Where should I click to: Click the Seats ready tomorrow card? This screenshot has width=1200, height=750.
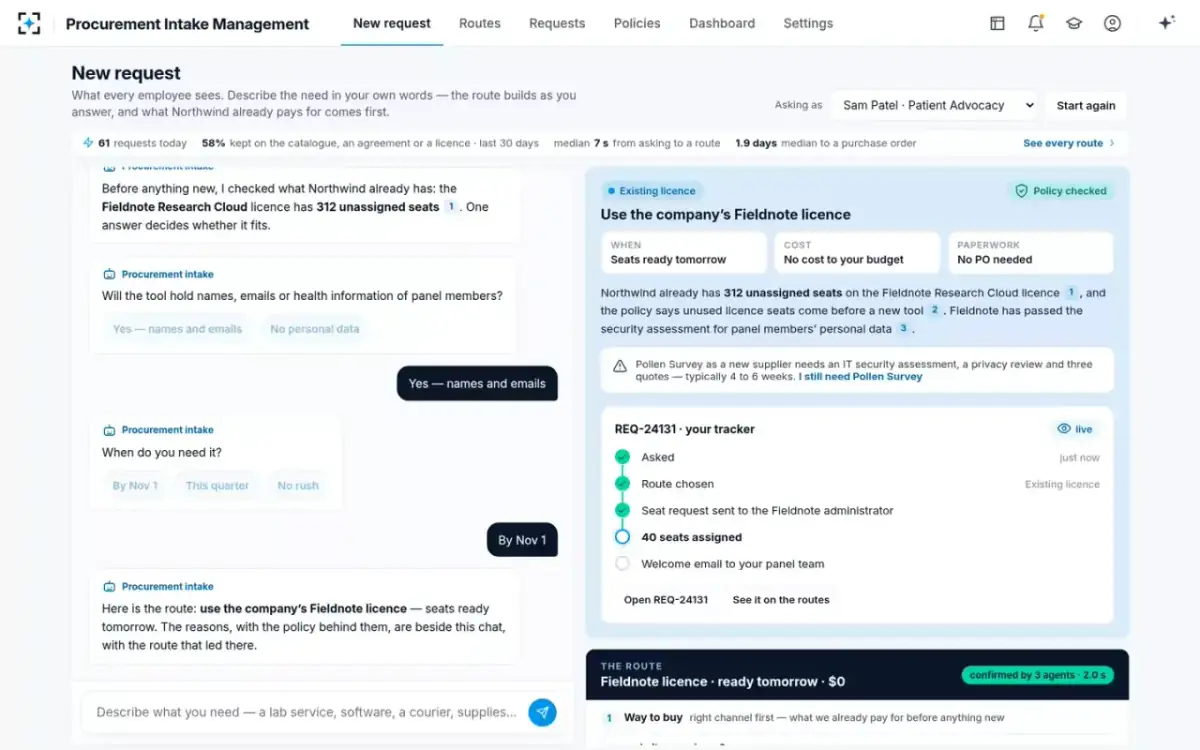684,253
